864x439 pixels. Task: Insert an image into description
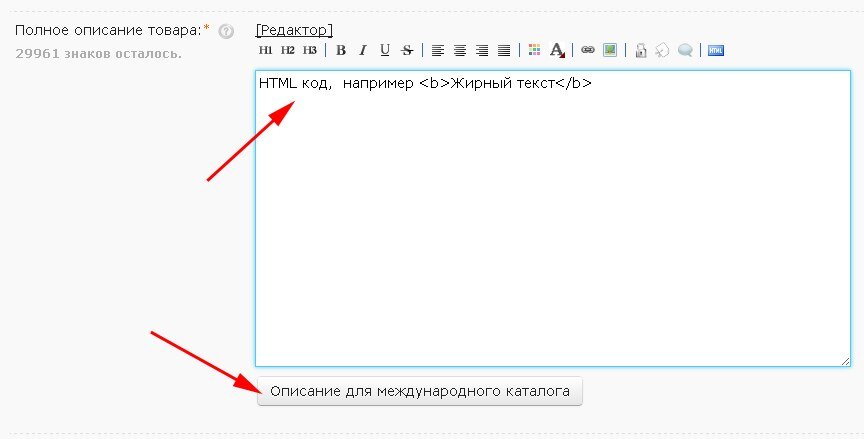[x=609, y=50]
